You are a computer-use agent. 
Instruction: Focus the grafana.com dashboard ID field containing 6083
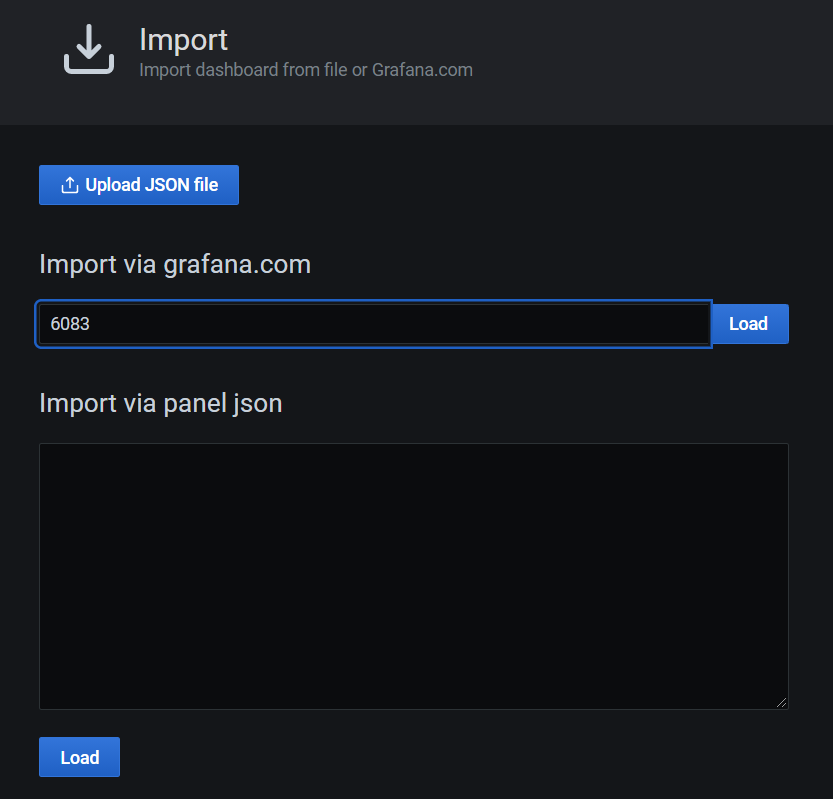(374, 324)
